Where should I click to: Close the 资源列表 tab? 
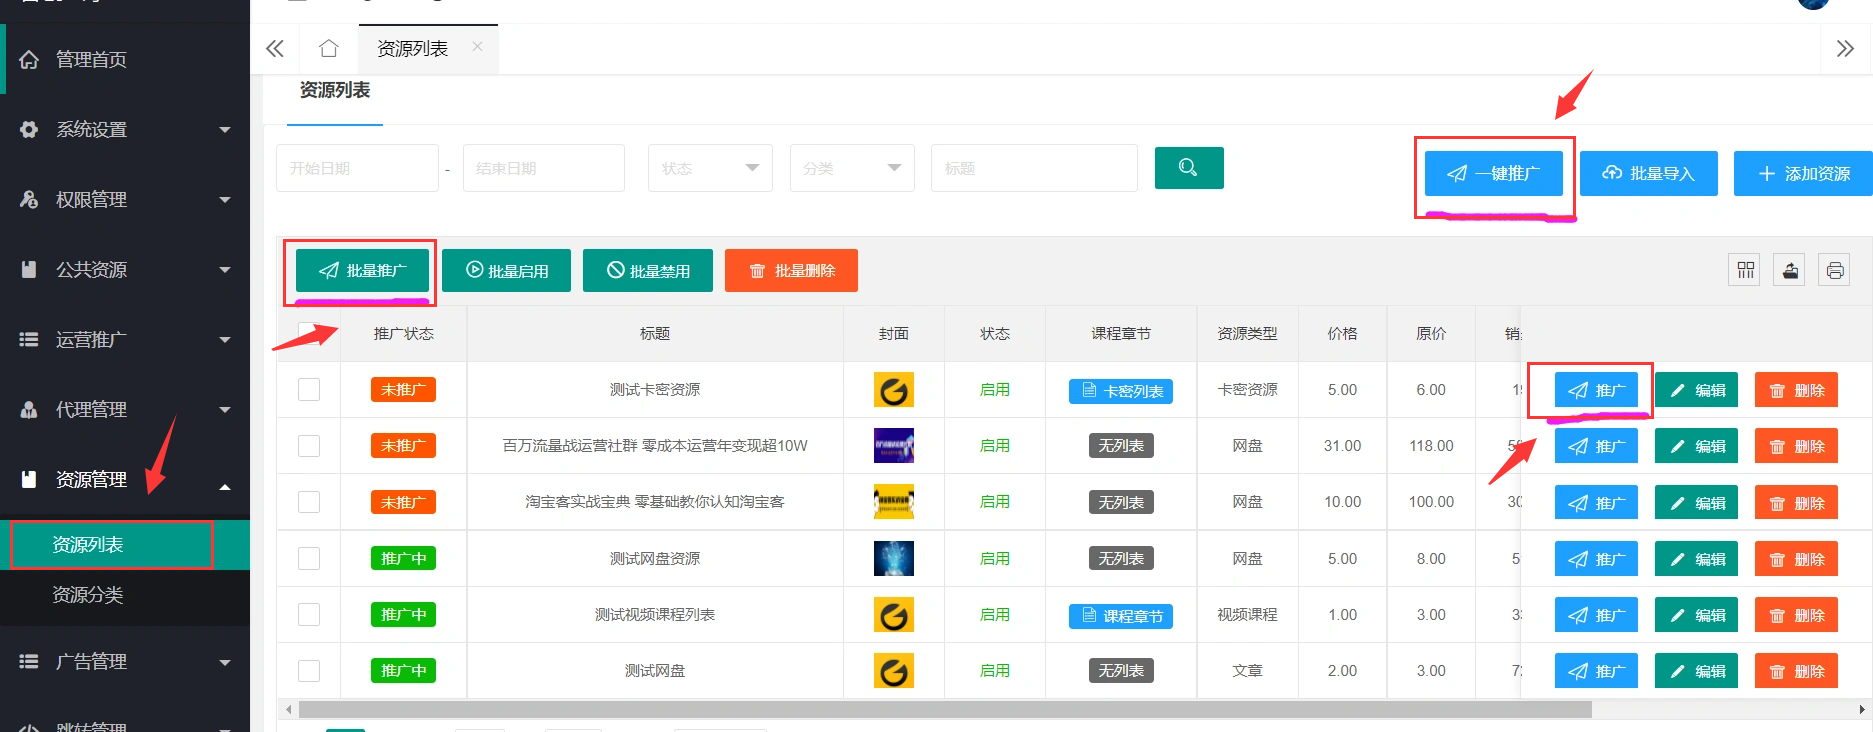477,46
